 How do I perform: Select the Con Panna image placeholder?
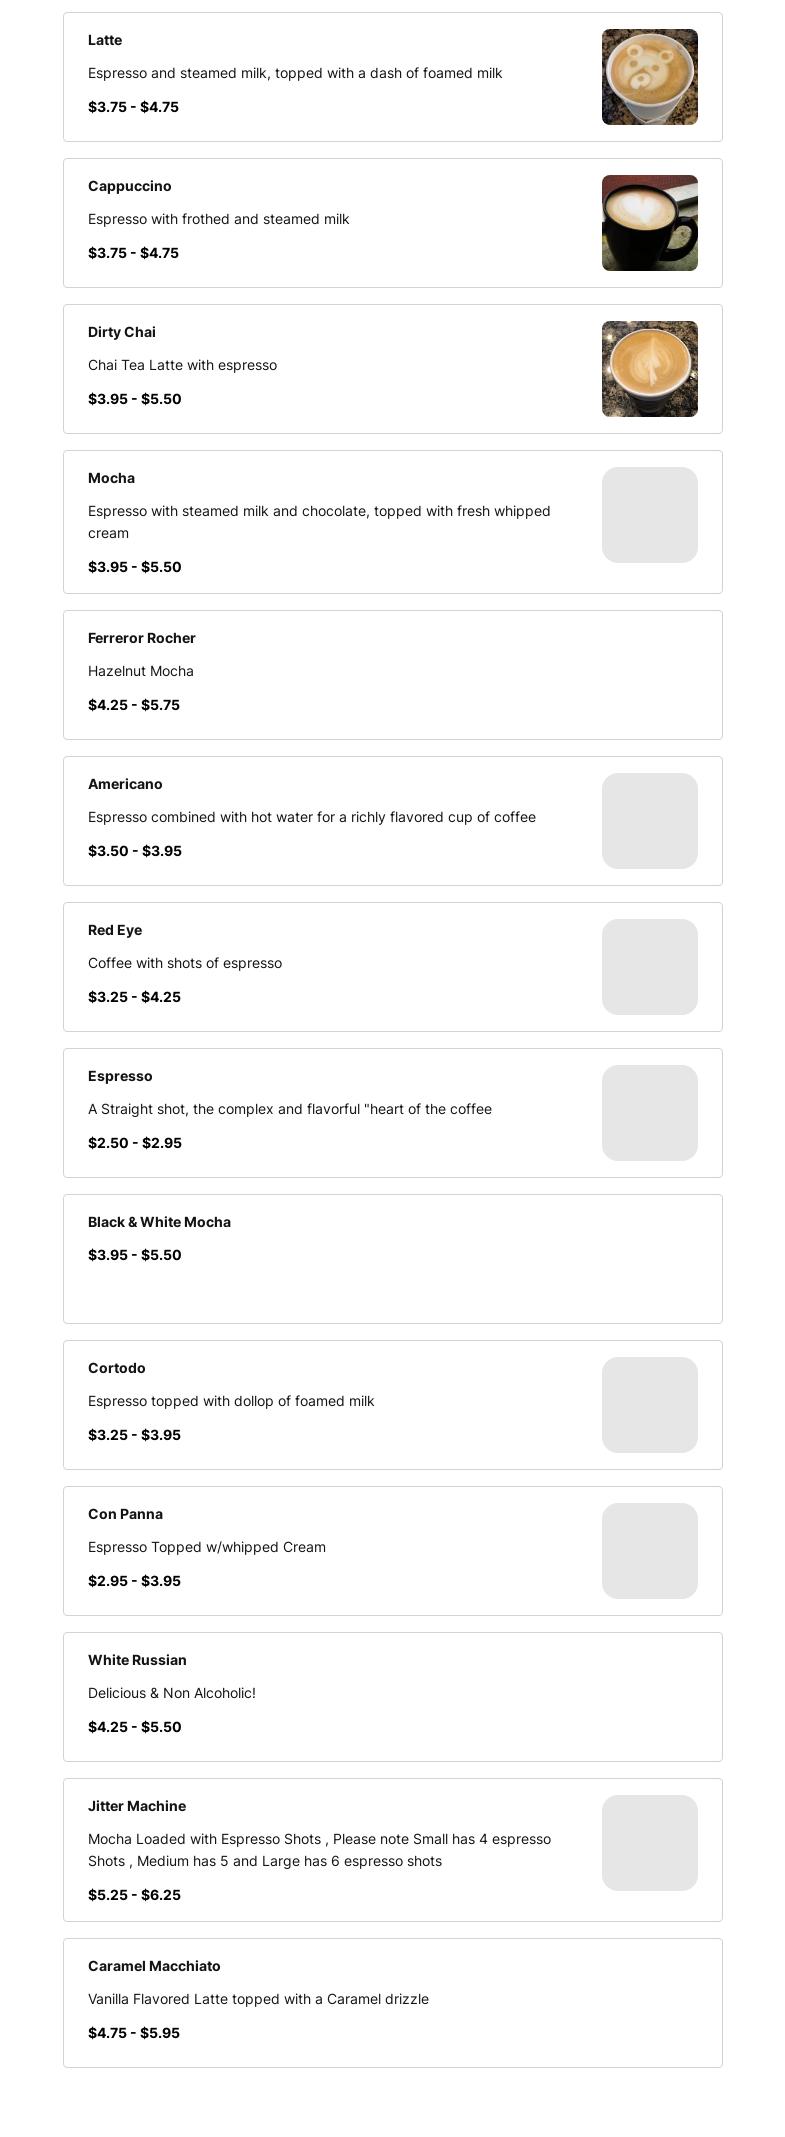(x=649, y=1551)
